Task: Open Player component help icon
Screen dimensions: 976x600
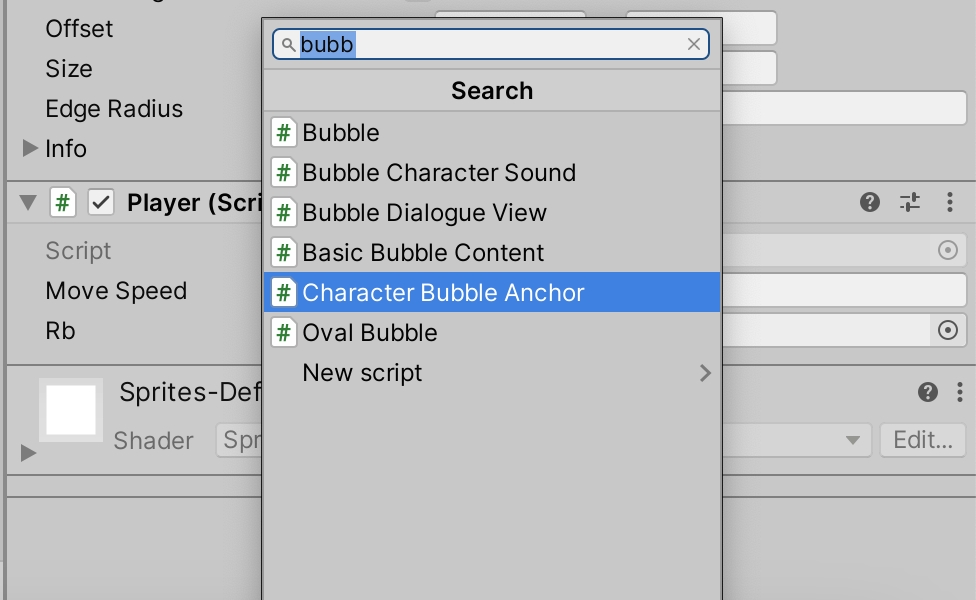Action: click(870, 203)
